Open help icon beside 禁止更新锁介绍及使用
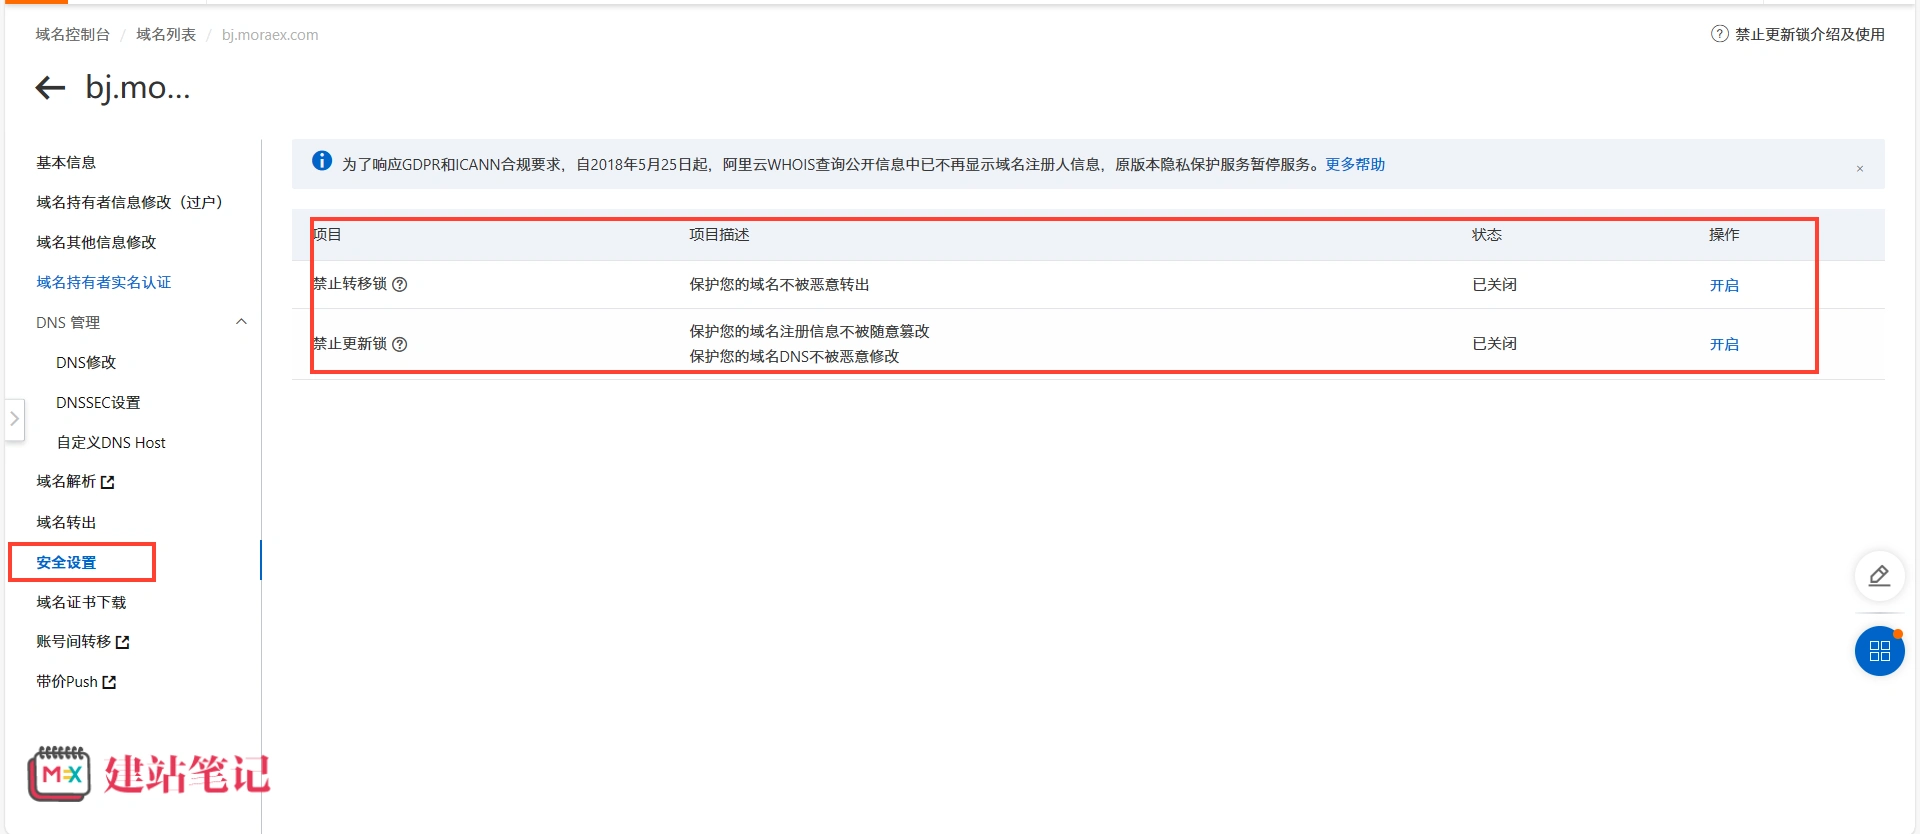Screen dimensions: 1920x834 point(1720,34)
